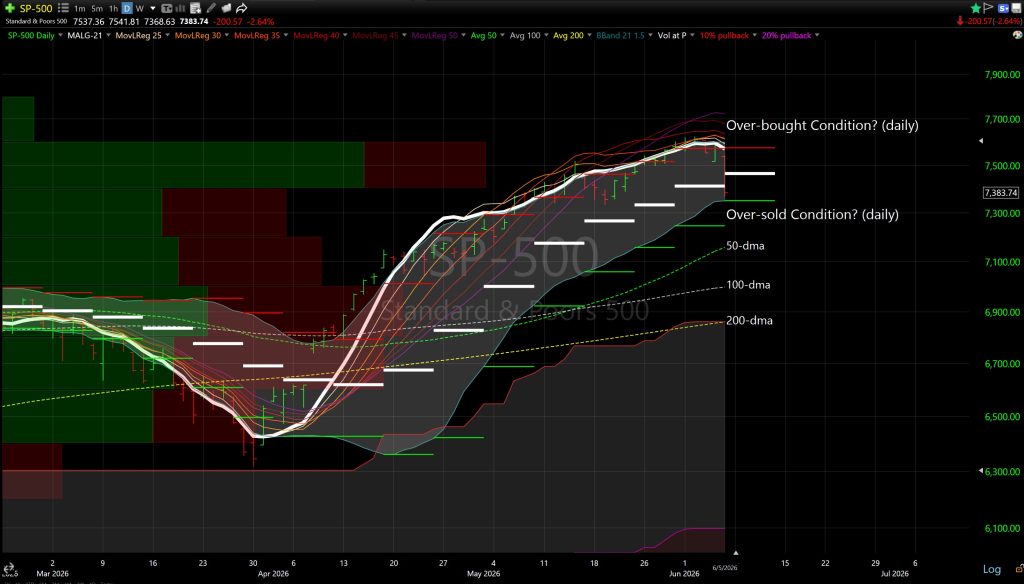The width and height of the screenshot is (1024, 584).
Task: Select the 'Over-sold Condition? (daily)' annotation
Action: click(x=812, y=214)
